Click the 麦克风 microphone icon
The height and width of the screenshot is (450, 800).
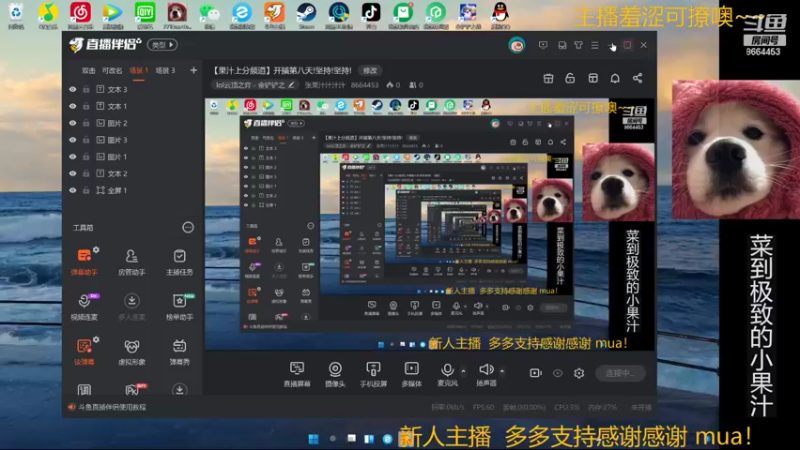(x=447, y=369)
